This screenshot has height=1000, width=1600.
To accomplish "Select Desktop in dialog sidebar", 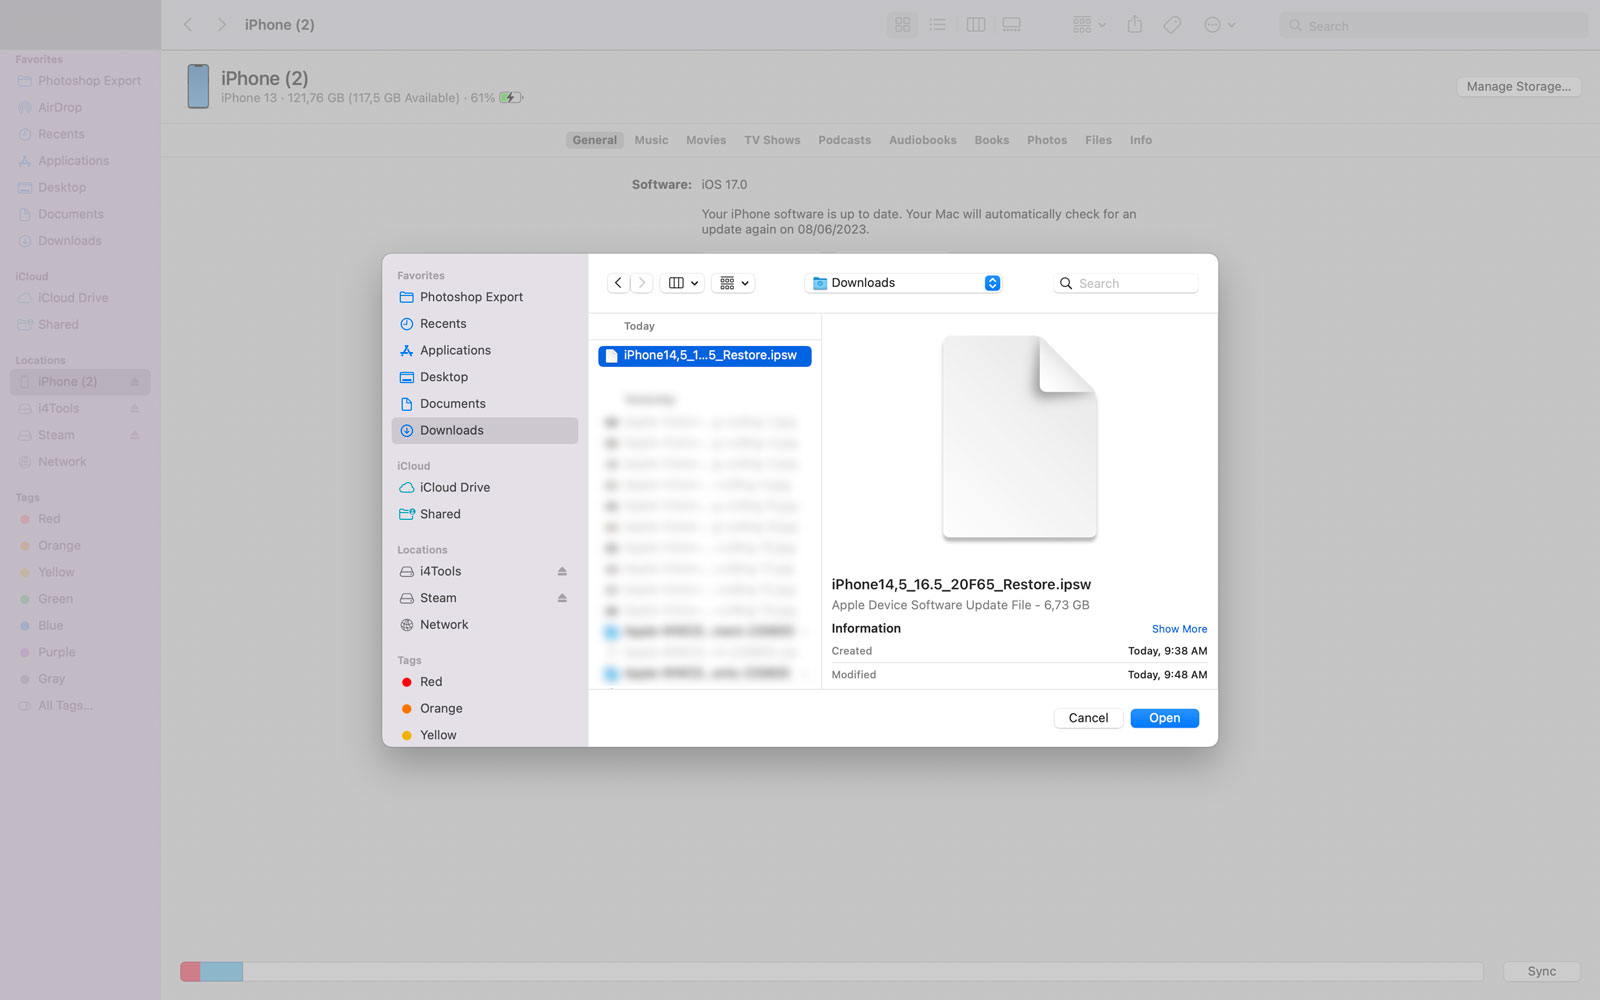I will tap(485, 377).
